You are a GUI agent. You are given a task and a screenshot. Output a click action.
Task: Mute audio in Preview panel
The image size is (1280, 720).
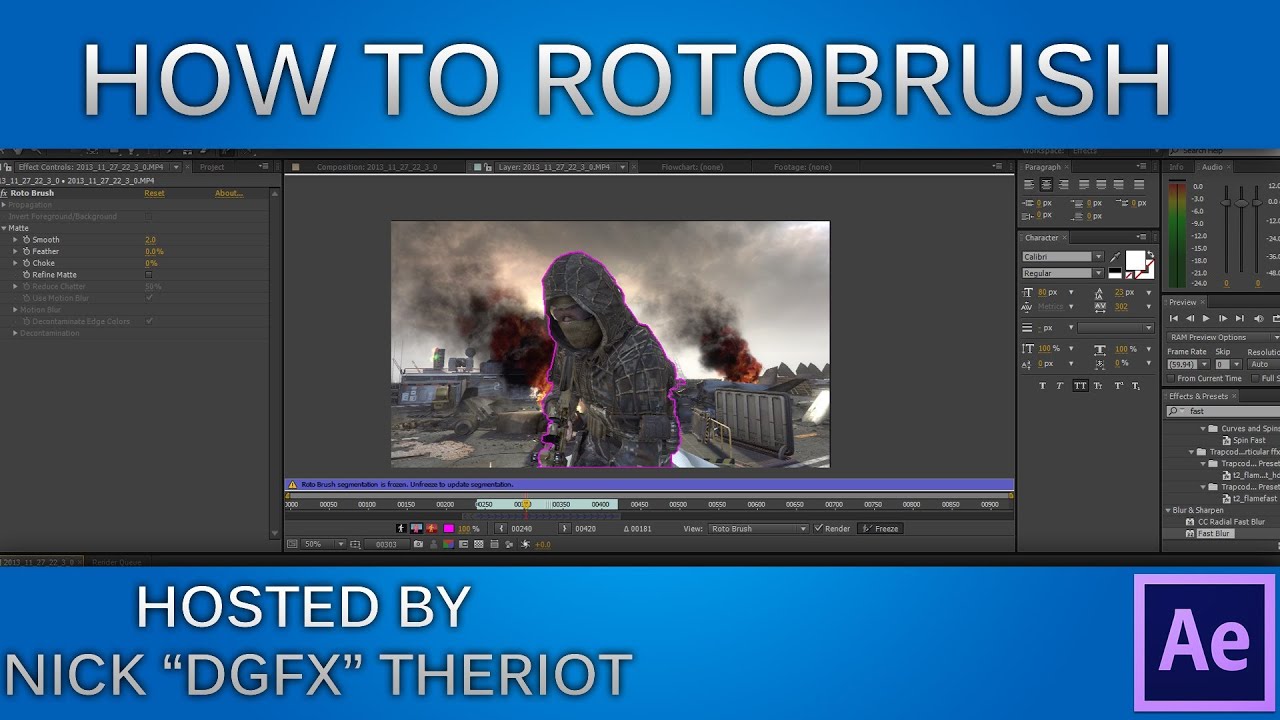pyautogui.click(x=1258, y=318)
